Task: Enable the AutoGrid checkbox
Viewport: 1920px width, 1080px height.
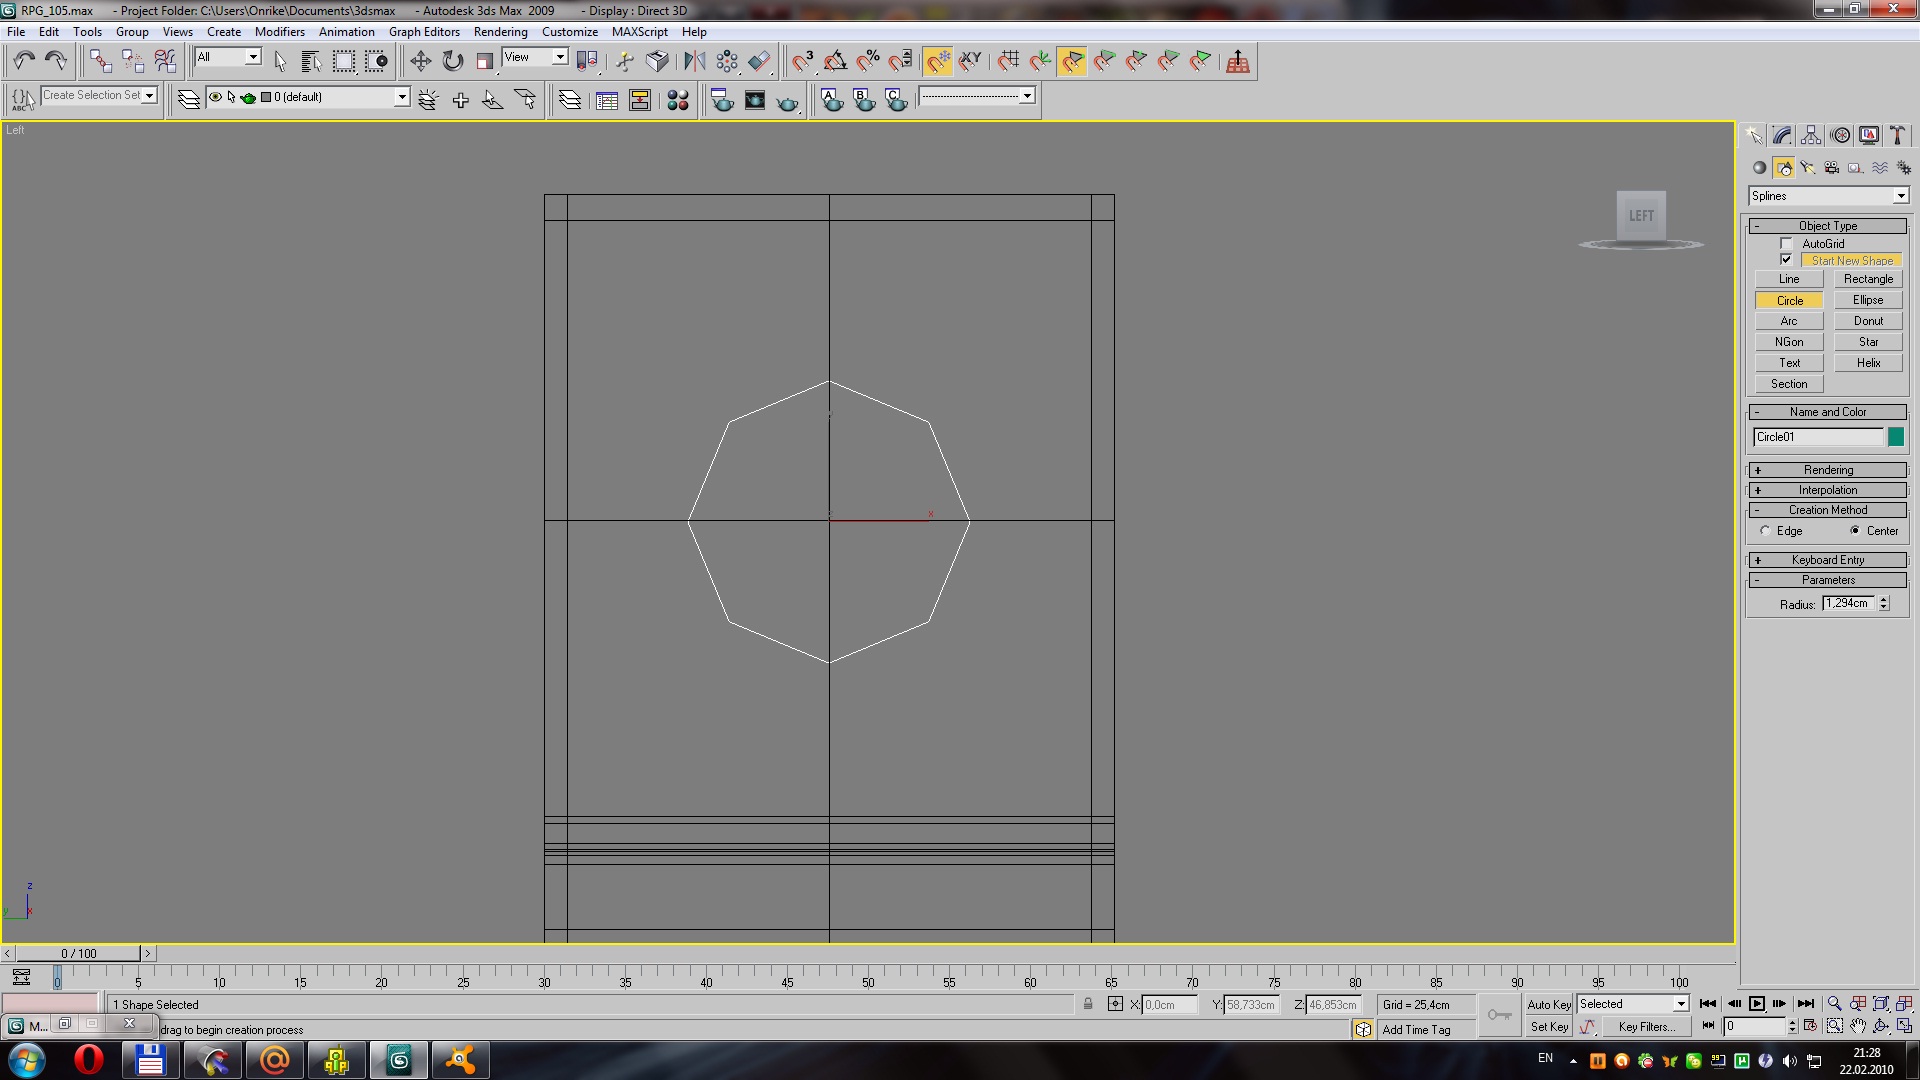Action: click(x=1786, y=244)
